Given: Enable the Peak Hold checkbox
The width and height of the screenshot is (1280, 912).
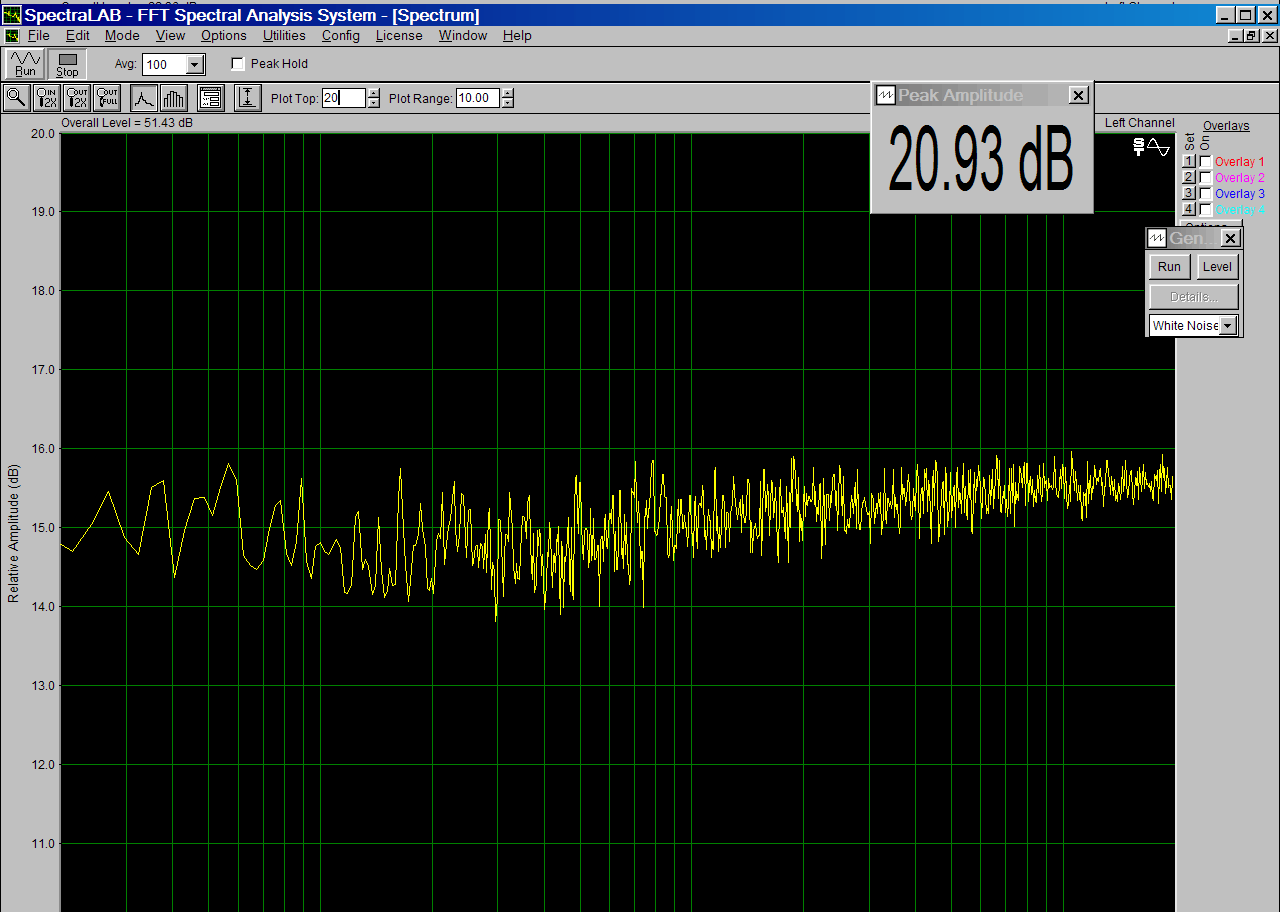Looking at the screenshot, I should pos(238,64).
